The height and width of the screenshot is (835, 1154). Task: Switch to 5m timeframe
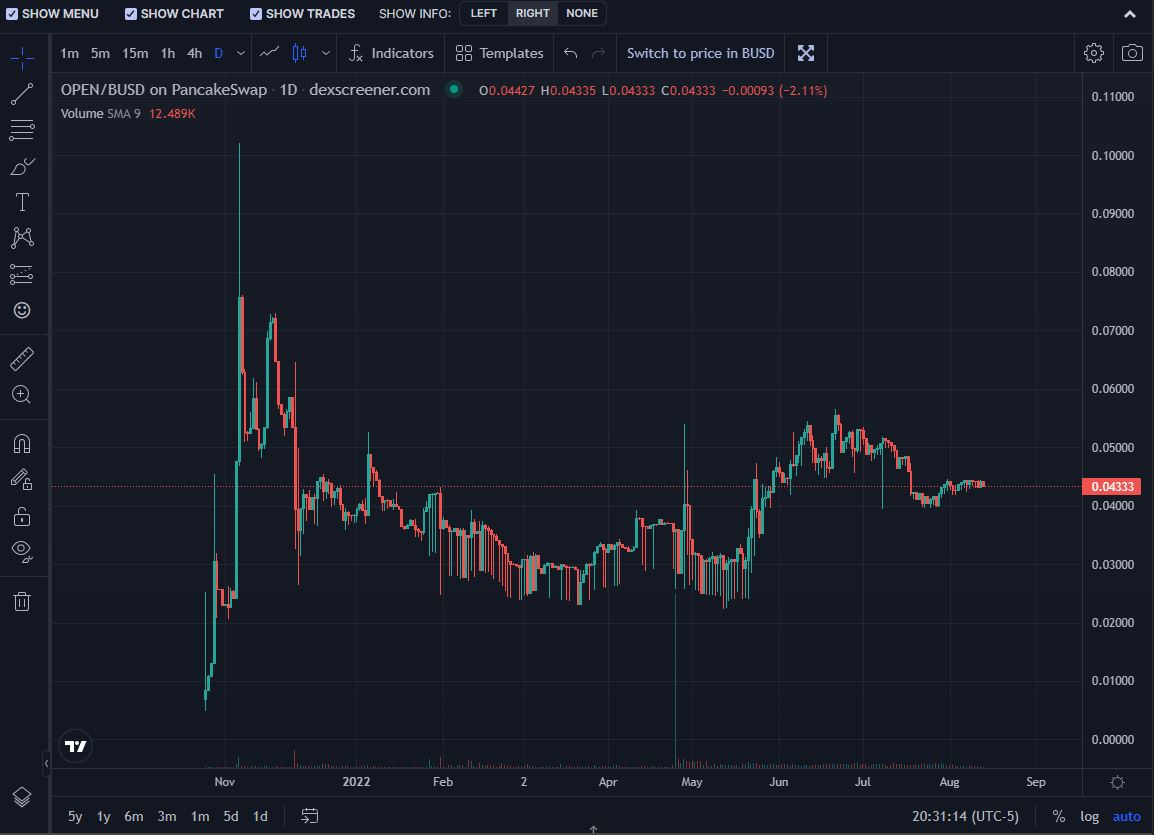[100, 53]
